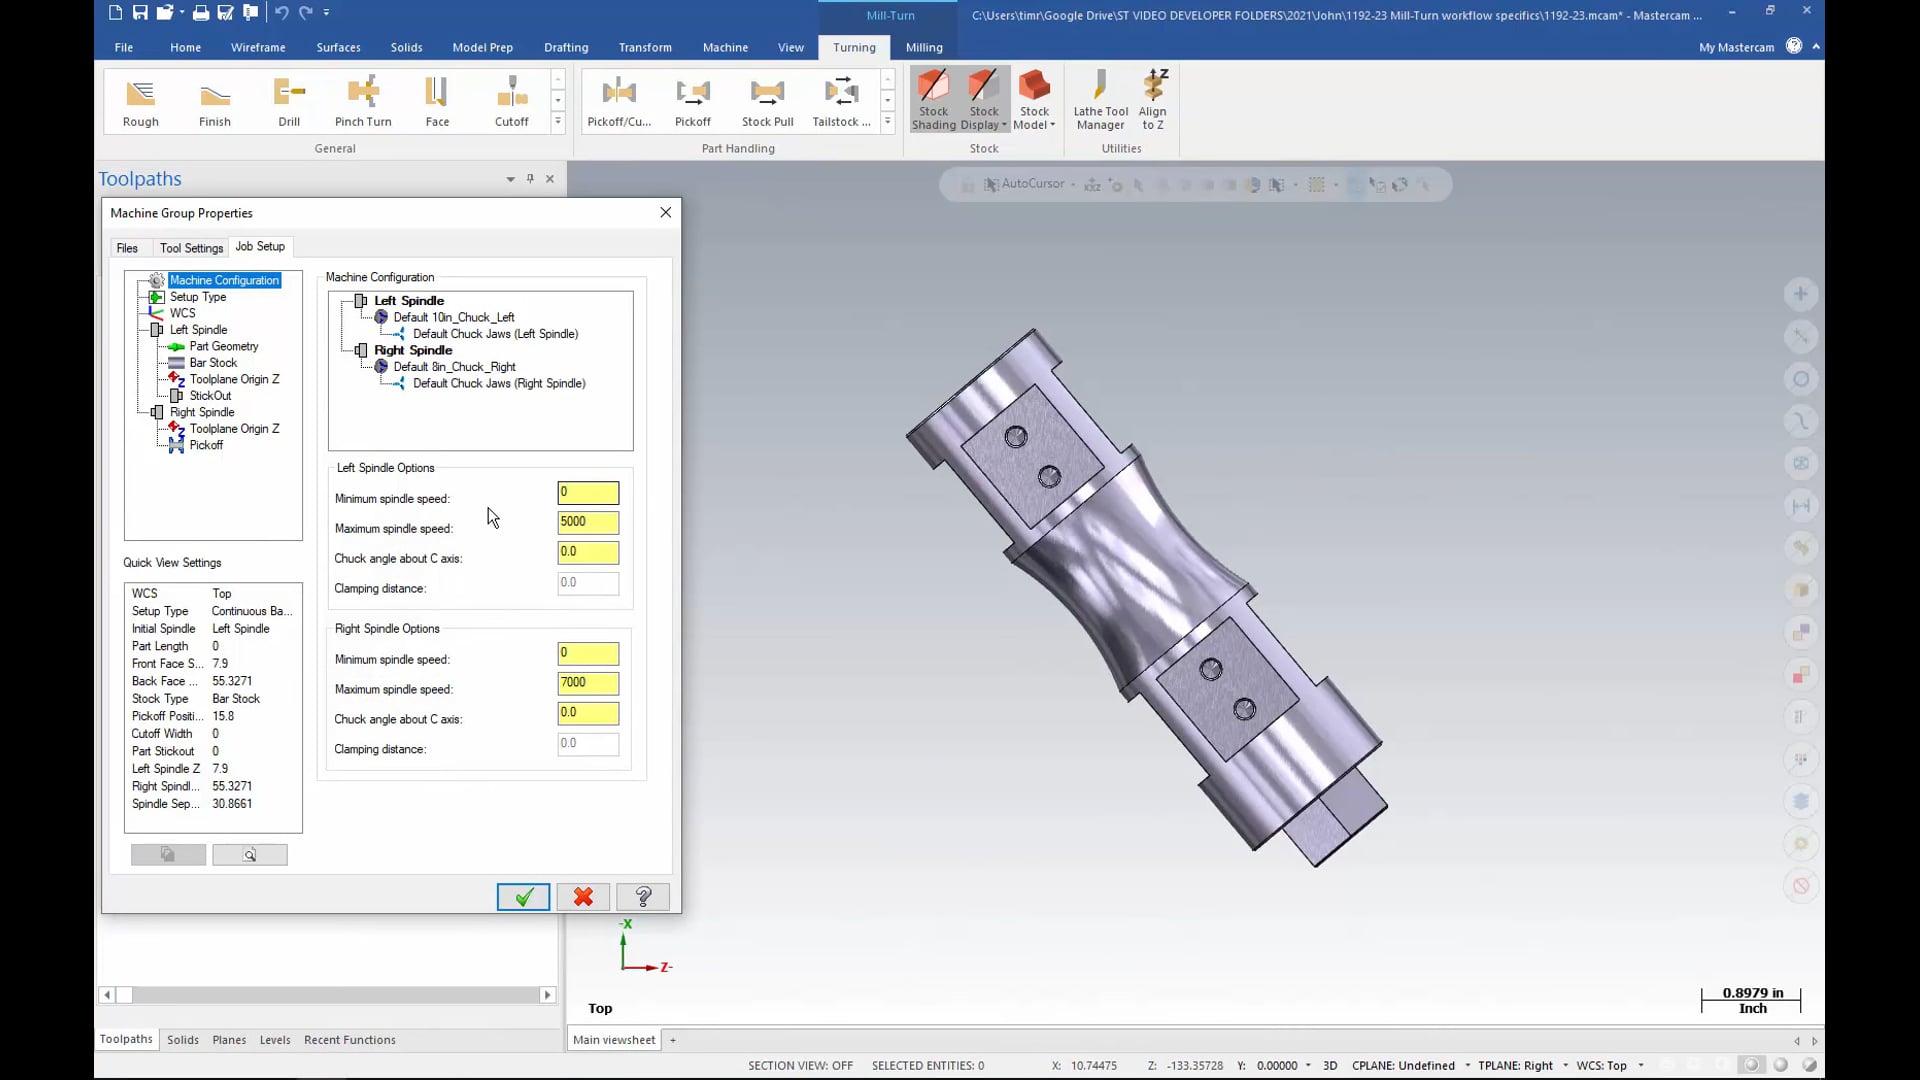Open the Job Setup tab
The image size is (1920, 1080).
pyautogui.click(x=260, y=246)
